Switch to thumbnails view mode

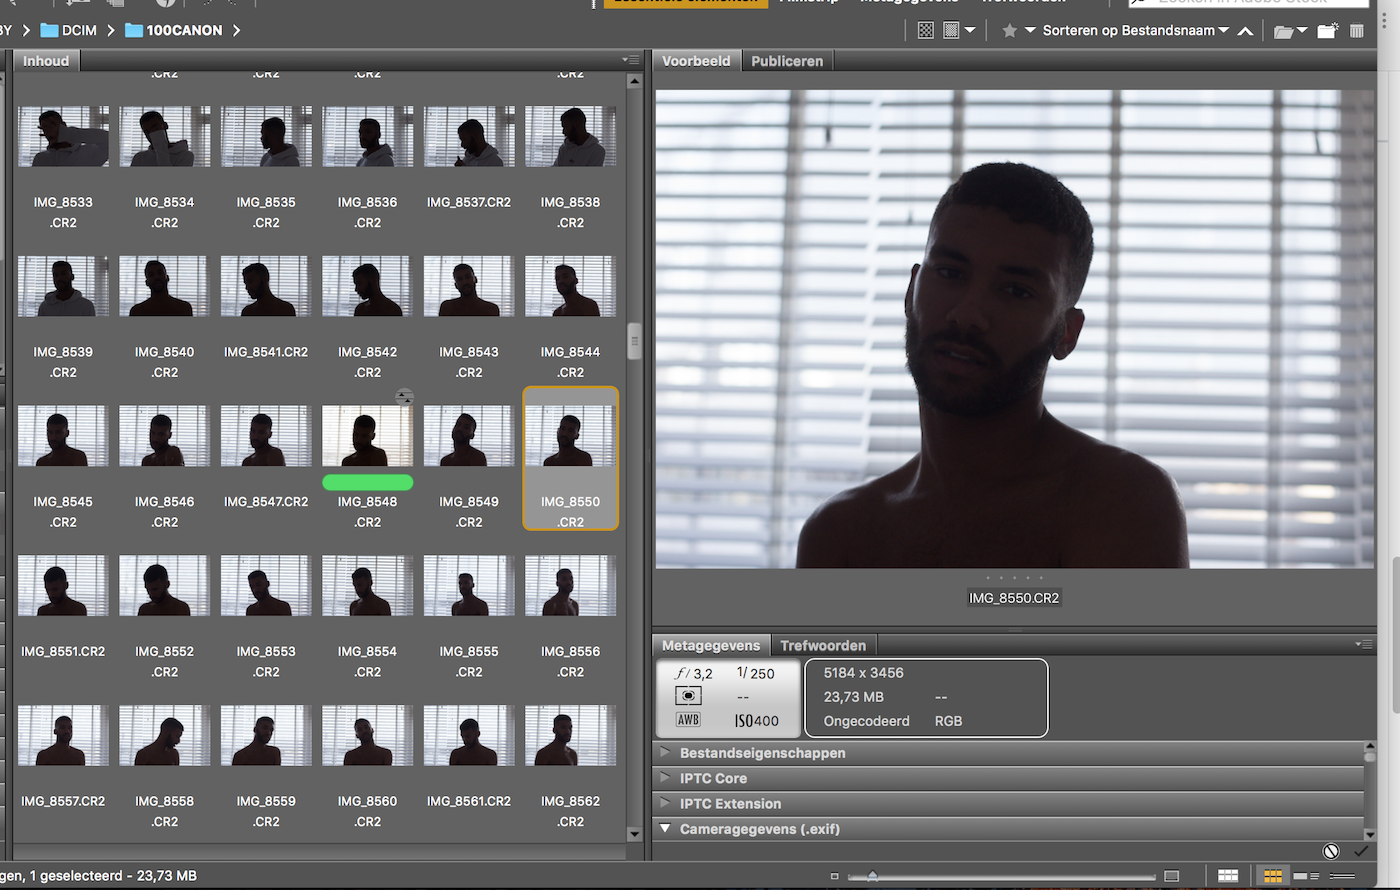click(x=1272, y=876)
